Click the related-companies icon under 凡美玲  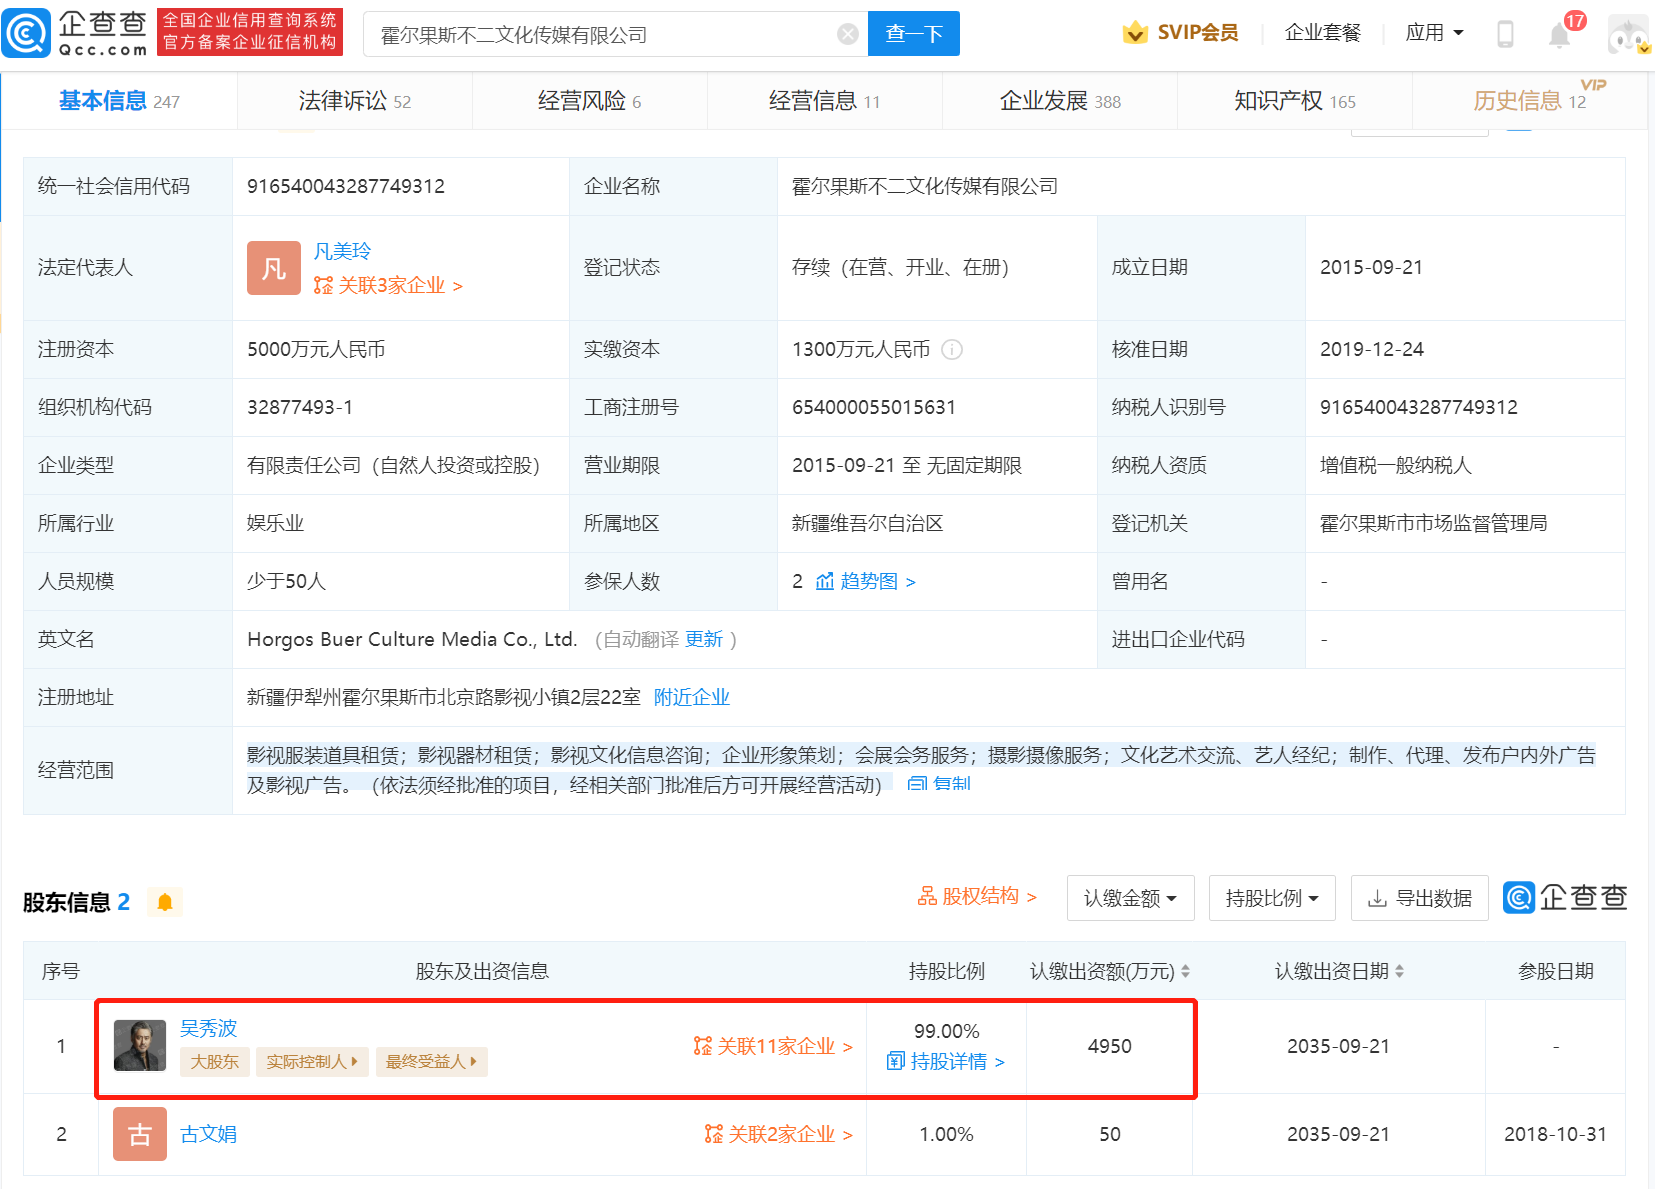pyautogui.click(x=323, y=285)
